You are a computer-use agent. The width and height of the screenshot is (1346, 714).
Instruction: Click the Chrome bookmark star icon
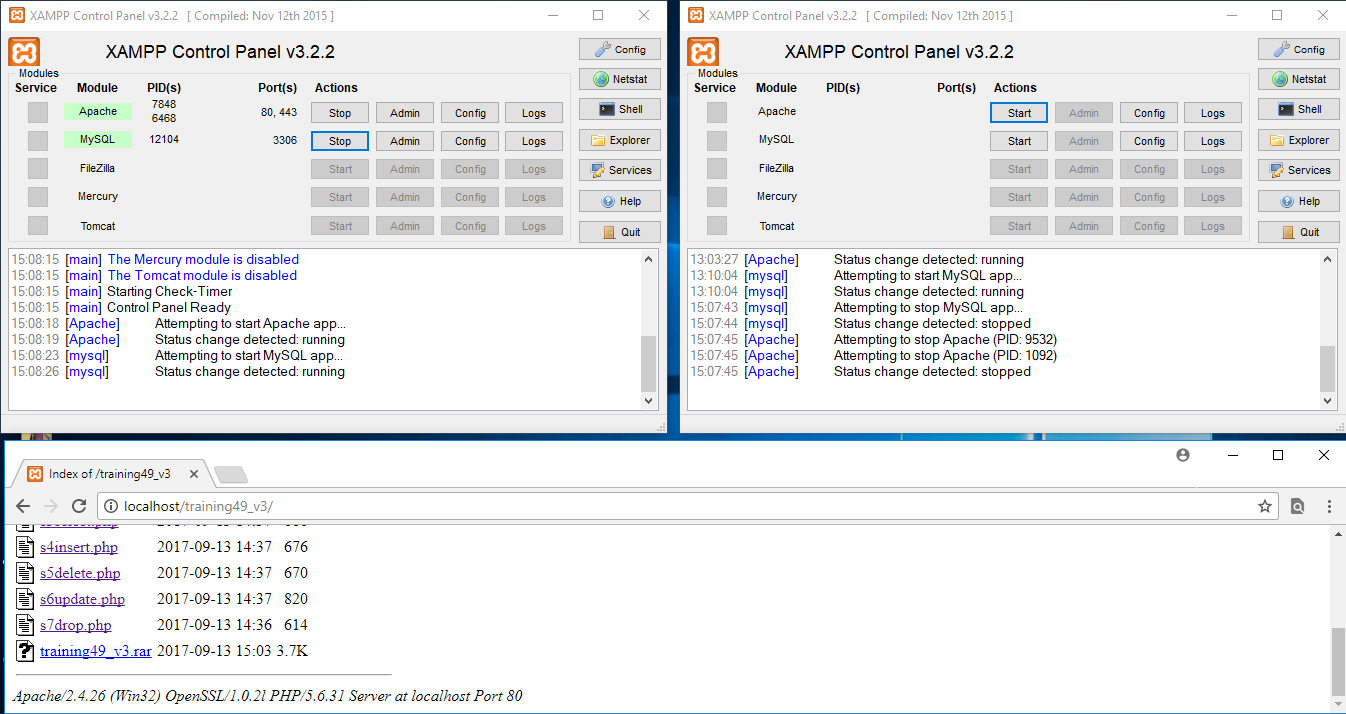1265,507
